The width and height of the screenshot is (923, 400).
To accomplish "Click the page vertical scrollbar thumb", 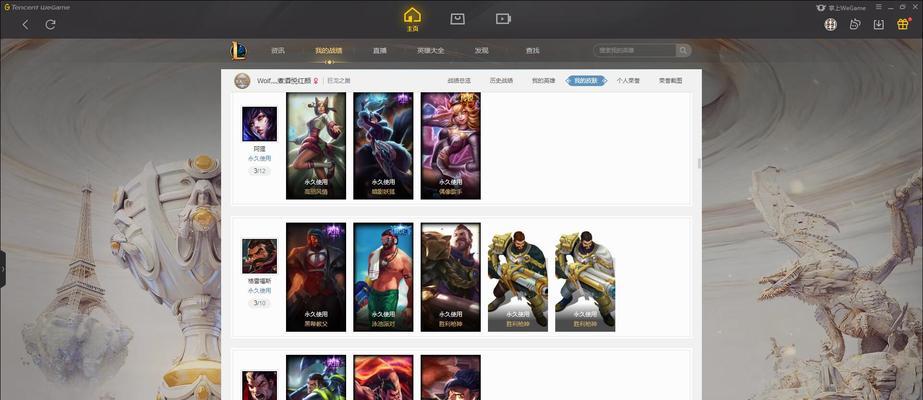I will [699, 163].
